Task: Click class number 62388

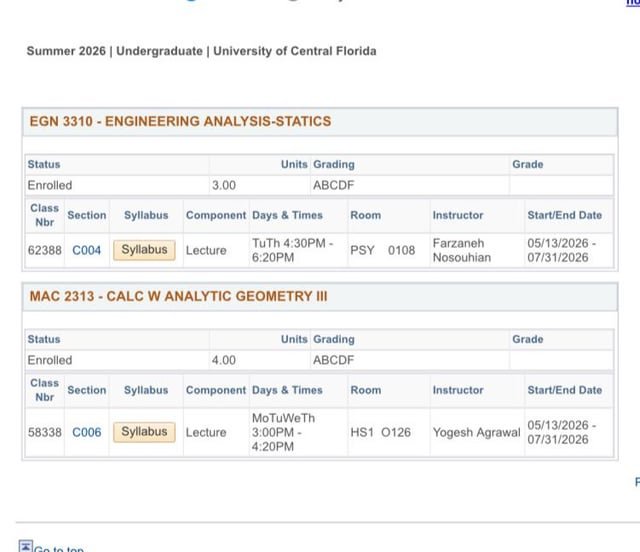Action: 44,250
